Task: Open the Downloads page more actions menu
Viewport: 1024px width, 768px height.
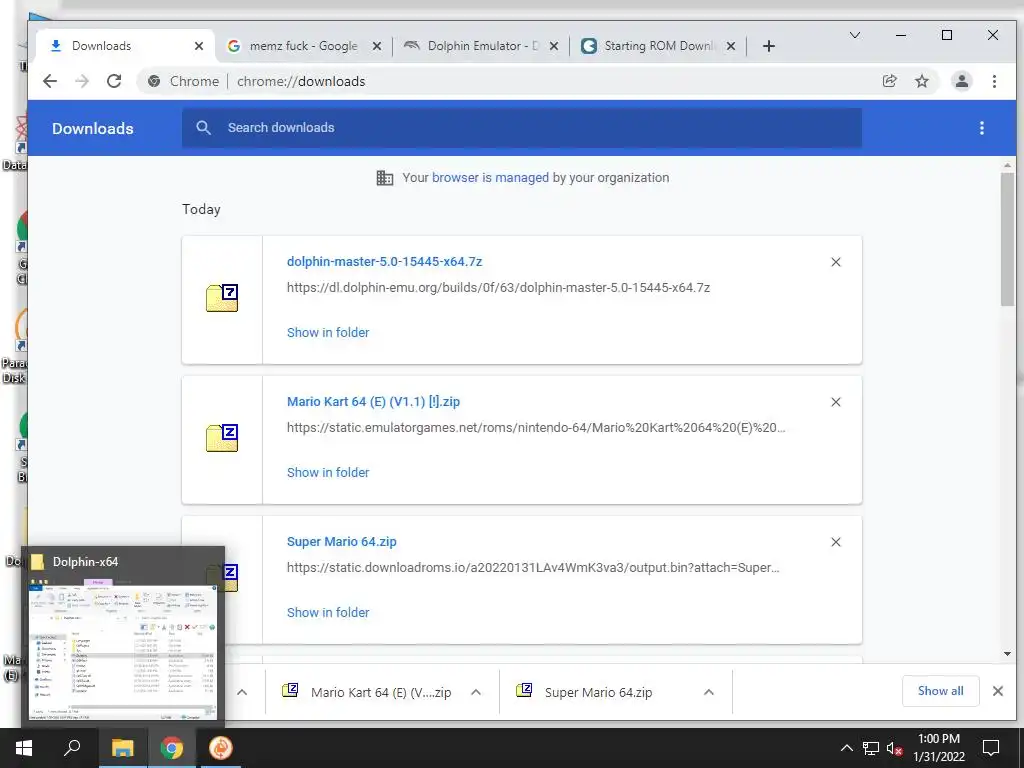Action: [x=982, y=128]
